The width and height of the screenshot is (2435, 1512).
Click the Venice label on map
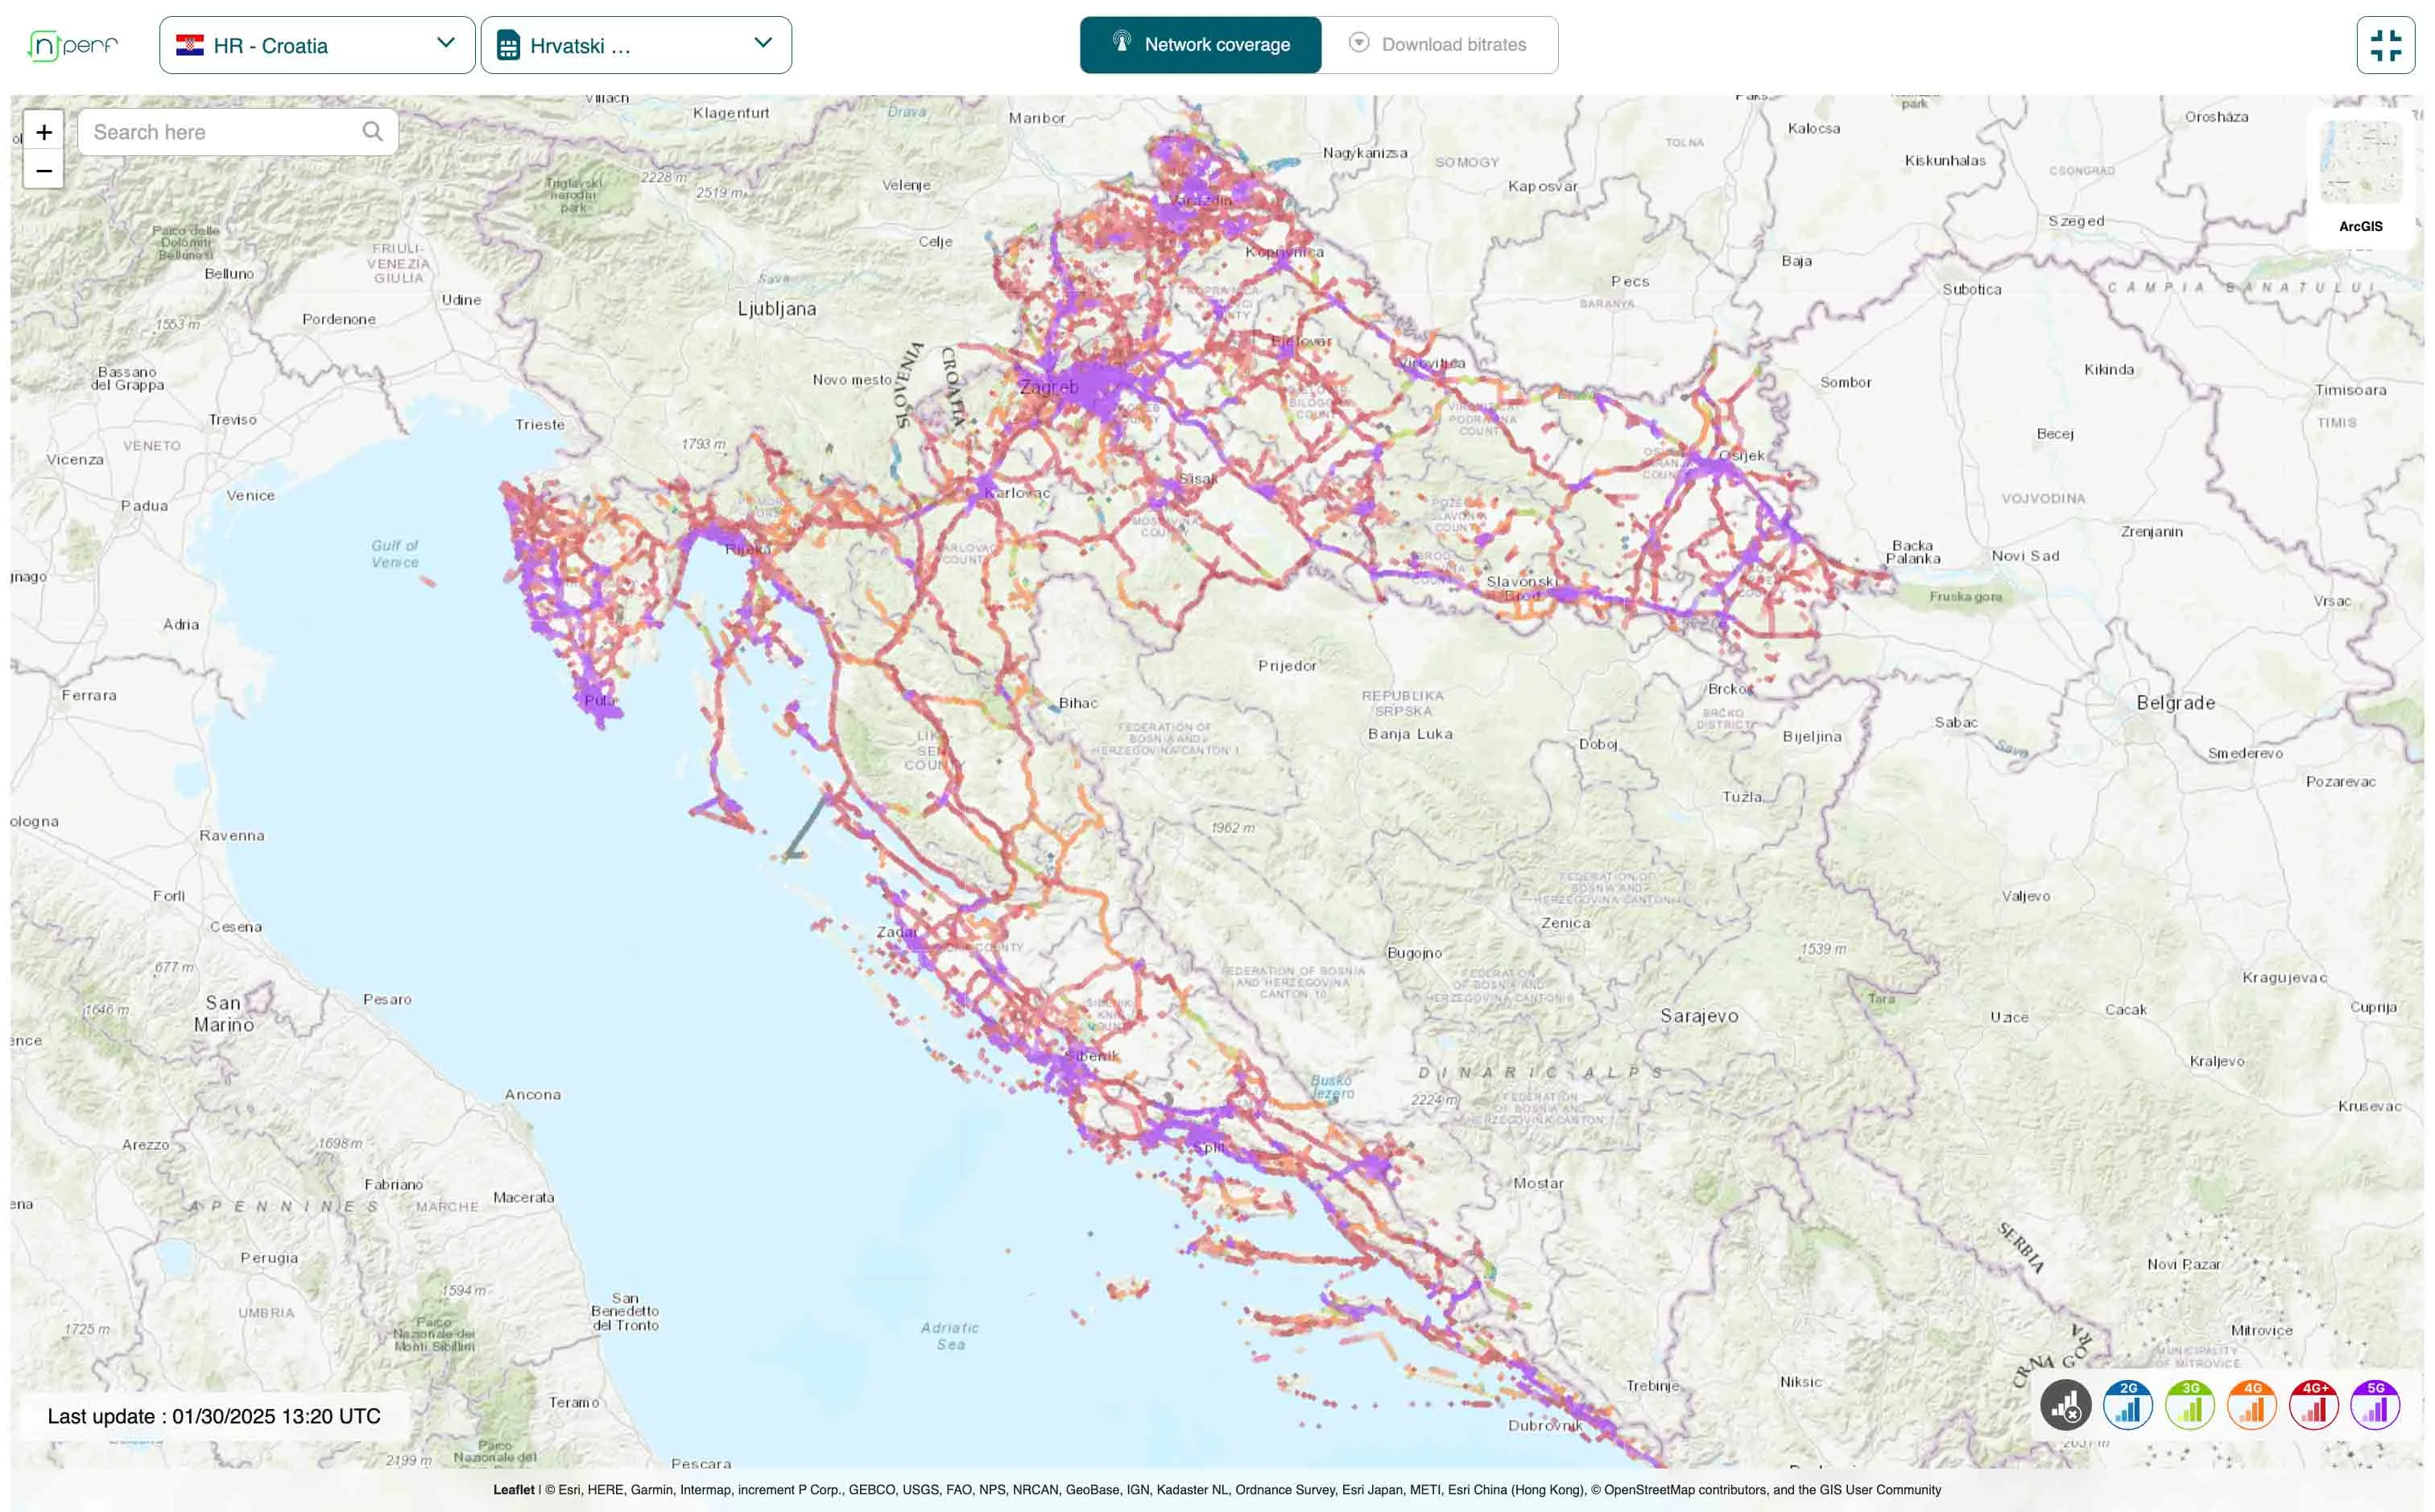[250, 496]
